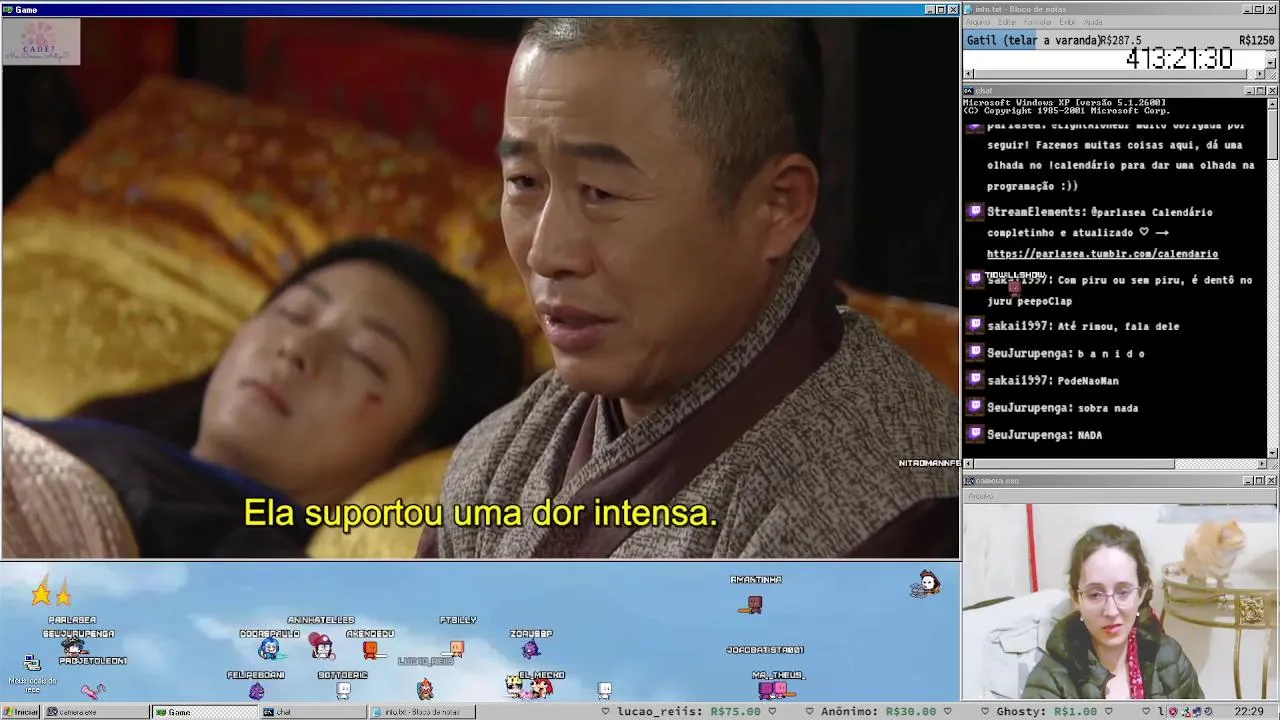The image size is (1280, 720).
Task: Click the Notepad title bar icon
Action: click(x=970, y=9)
